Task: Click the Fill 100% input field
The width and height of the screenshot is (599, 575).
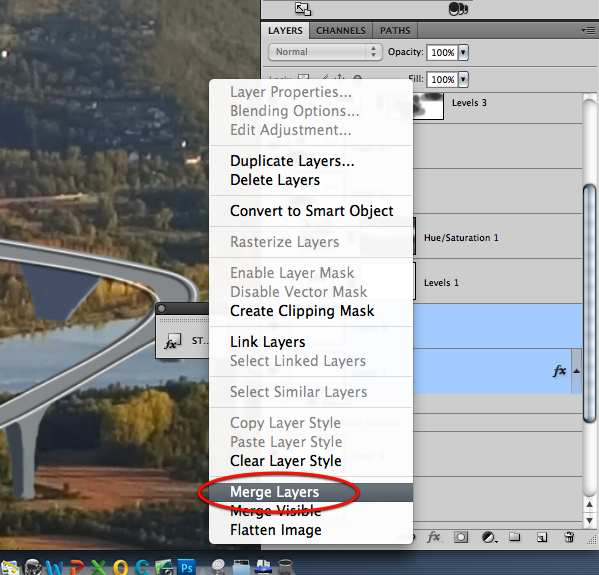Action: [x=442, y=79]
